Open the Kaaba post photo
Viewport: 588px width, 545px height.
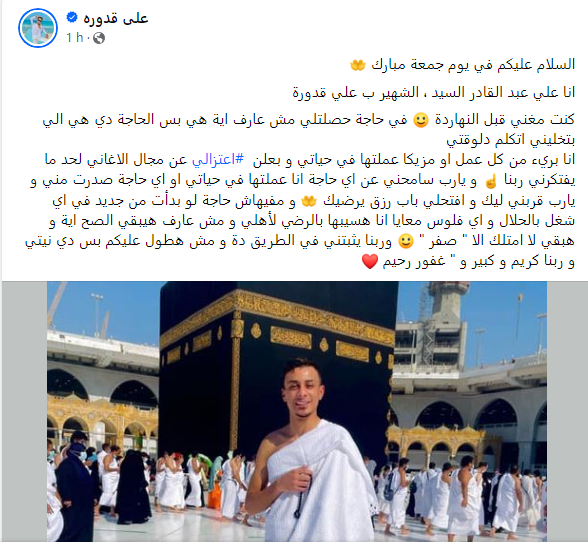297,411
